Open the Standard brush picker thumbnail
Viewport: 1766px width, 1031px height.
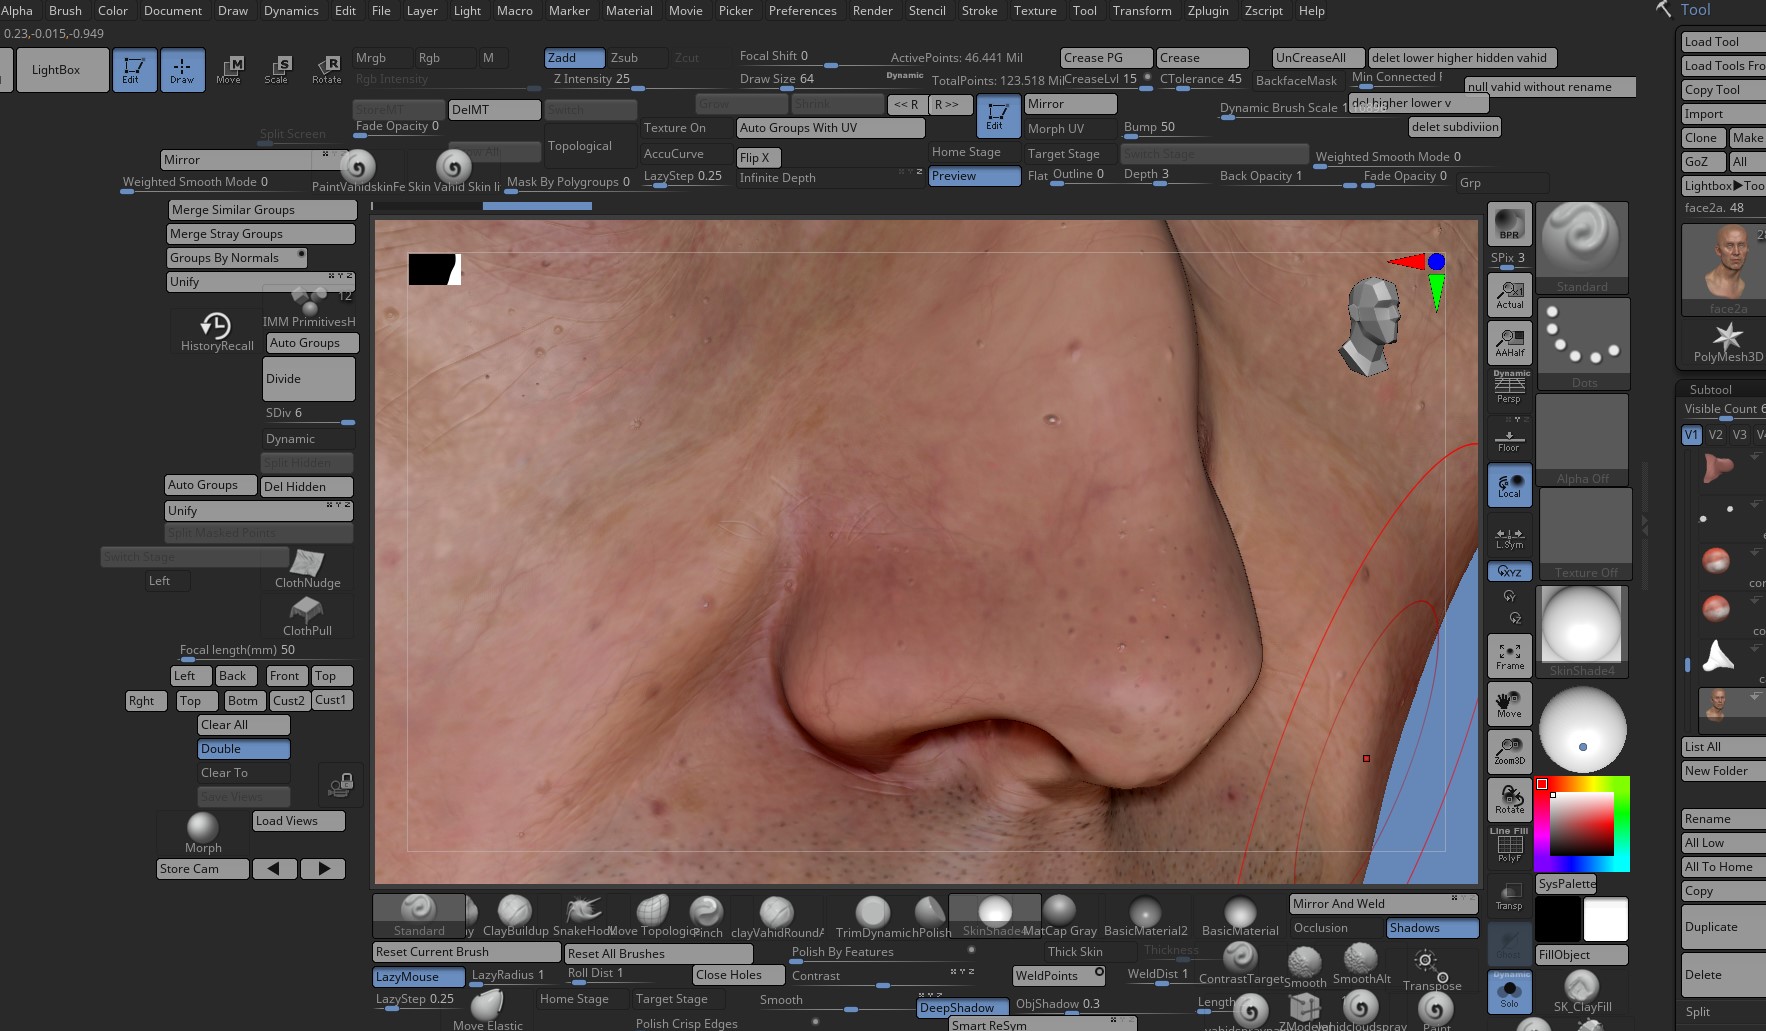(x=1581, y=247)
